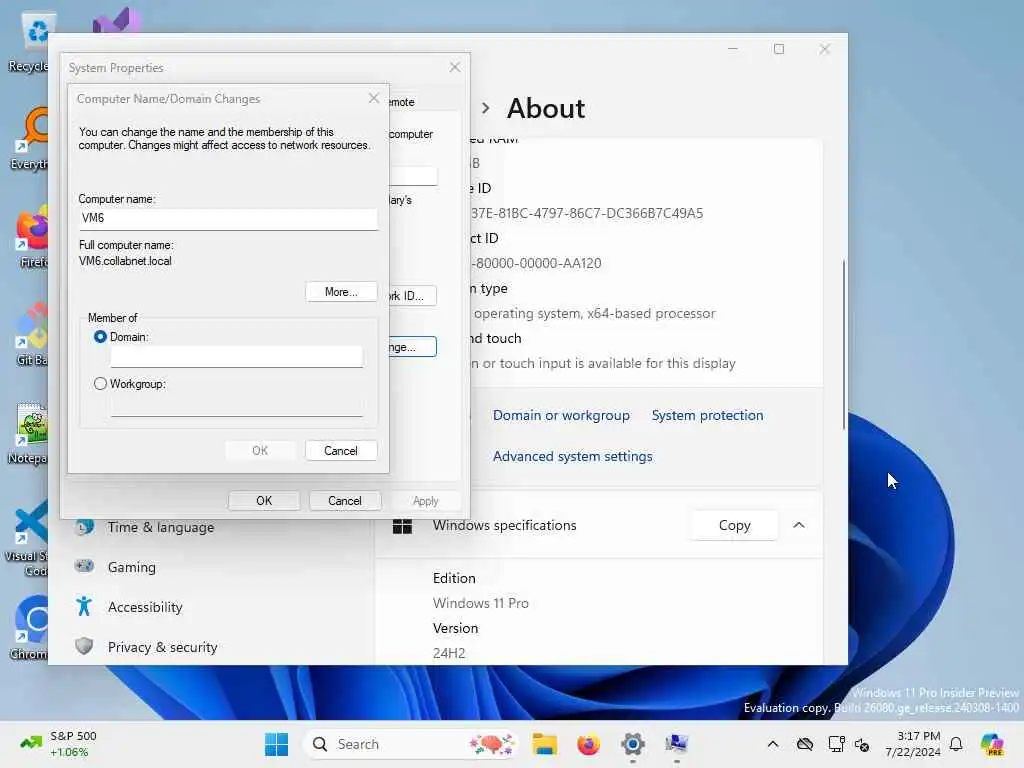Click the volume muted tray icon
Screen dimensions: 1024x768
coord(862,744)
